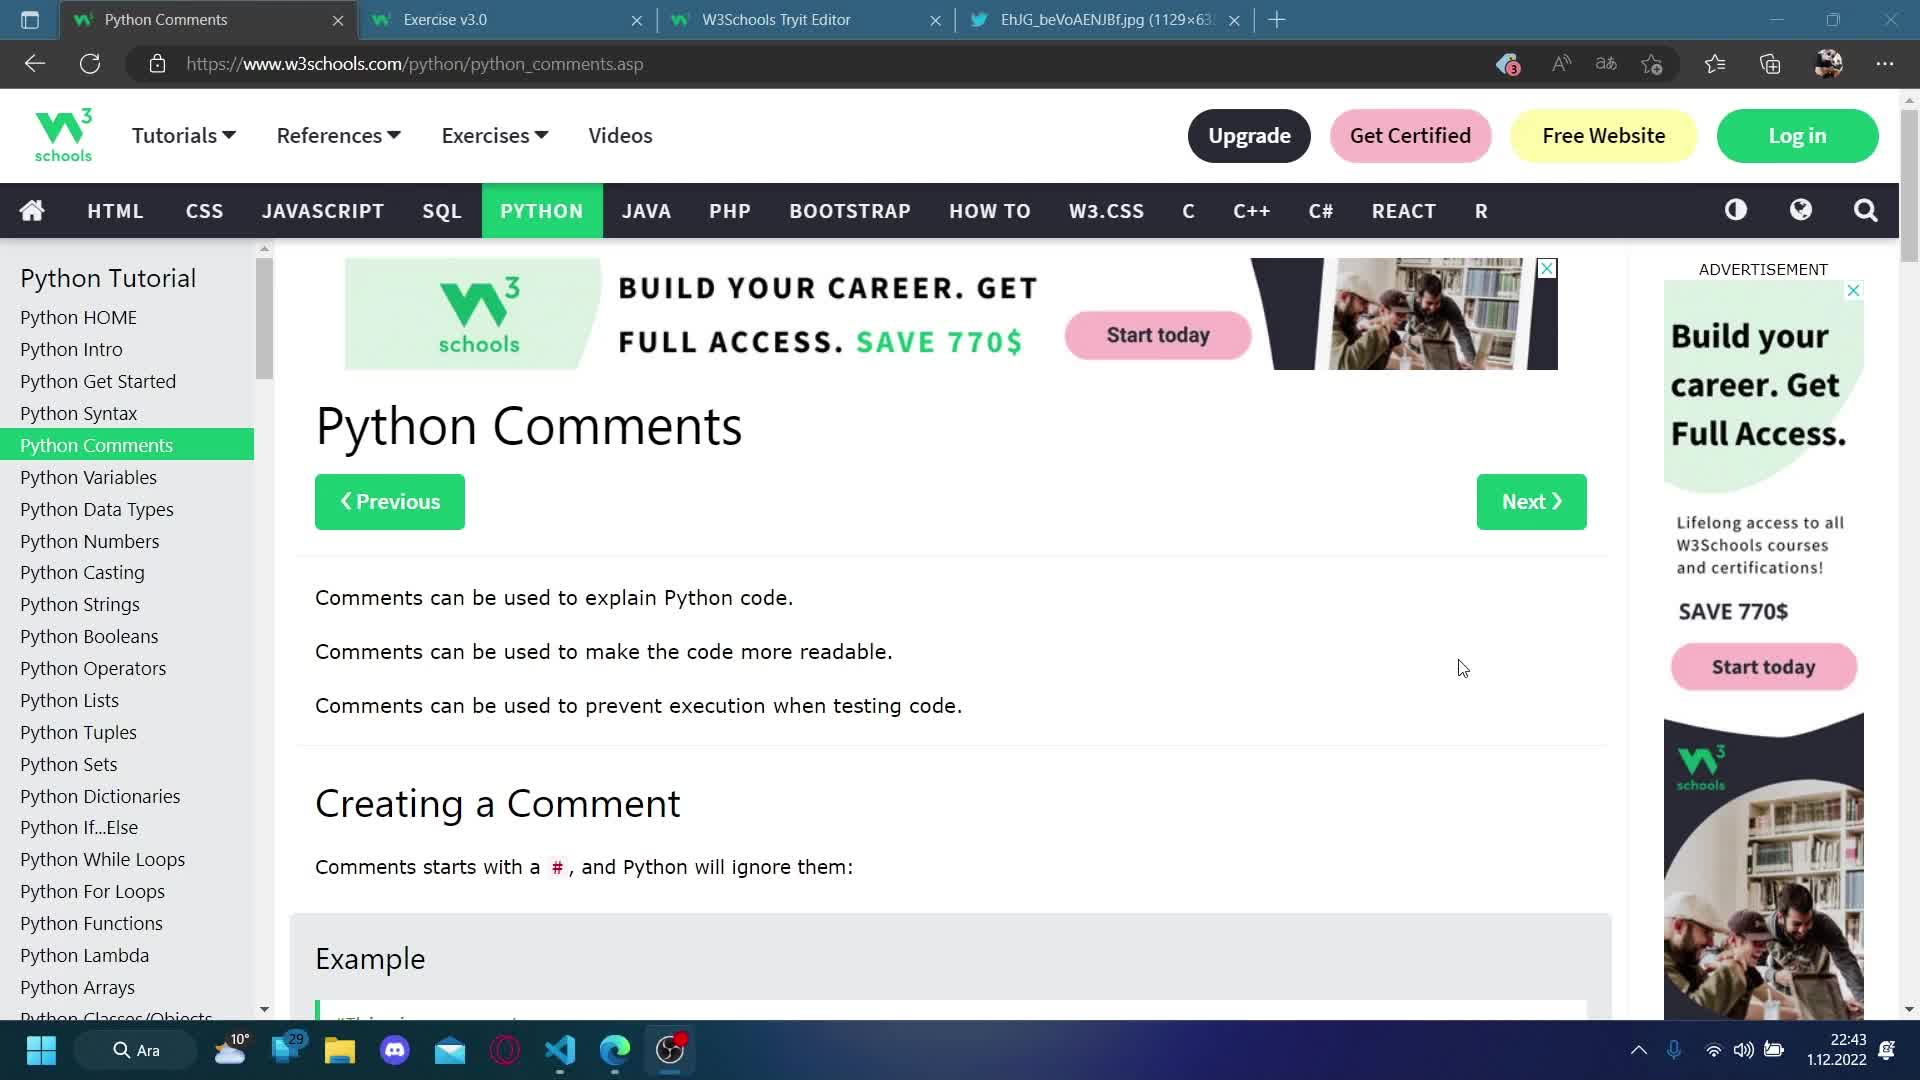The image size is (1920, 1080).
Task: Click the VS Code taskbar icon
Action: tap(560, 1050)
